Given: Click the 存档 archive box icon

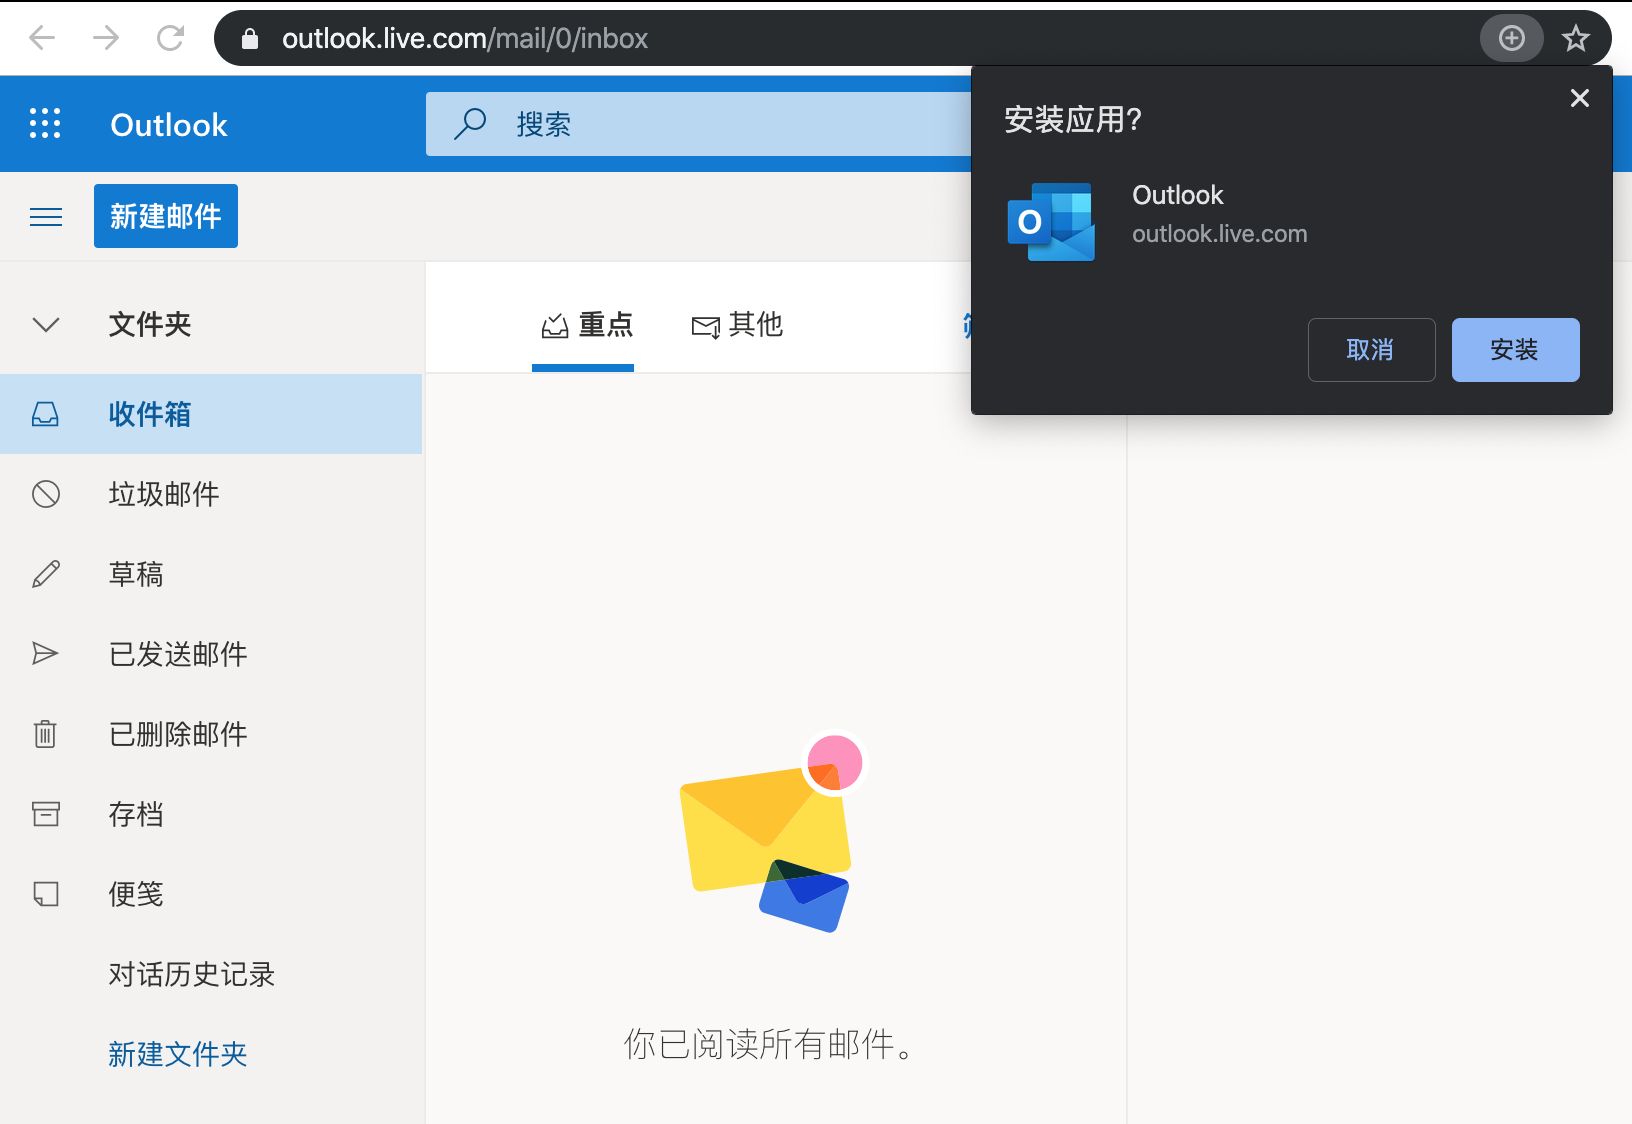Looking at the screenshot, I should click(x=46, y=814).
